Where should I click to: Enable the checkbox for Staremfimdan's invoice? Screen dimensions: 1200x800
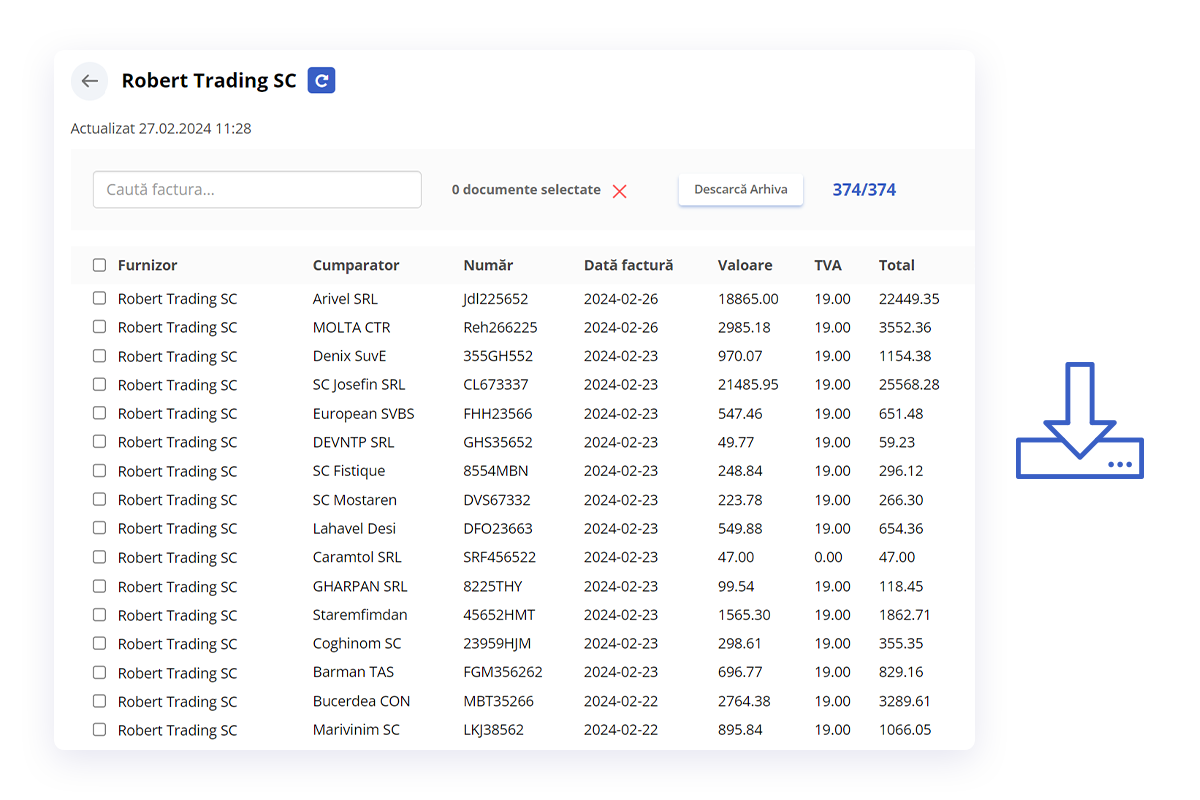[x=98, y=615]
